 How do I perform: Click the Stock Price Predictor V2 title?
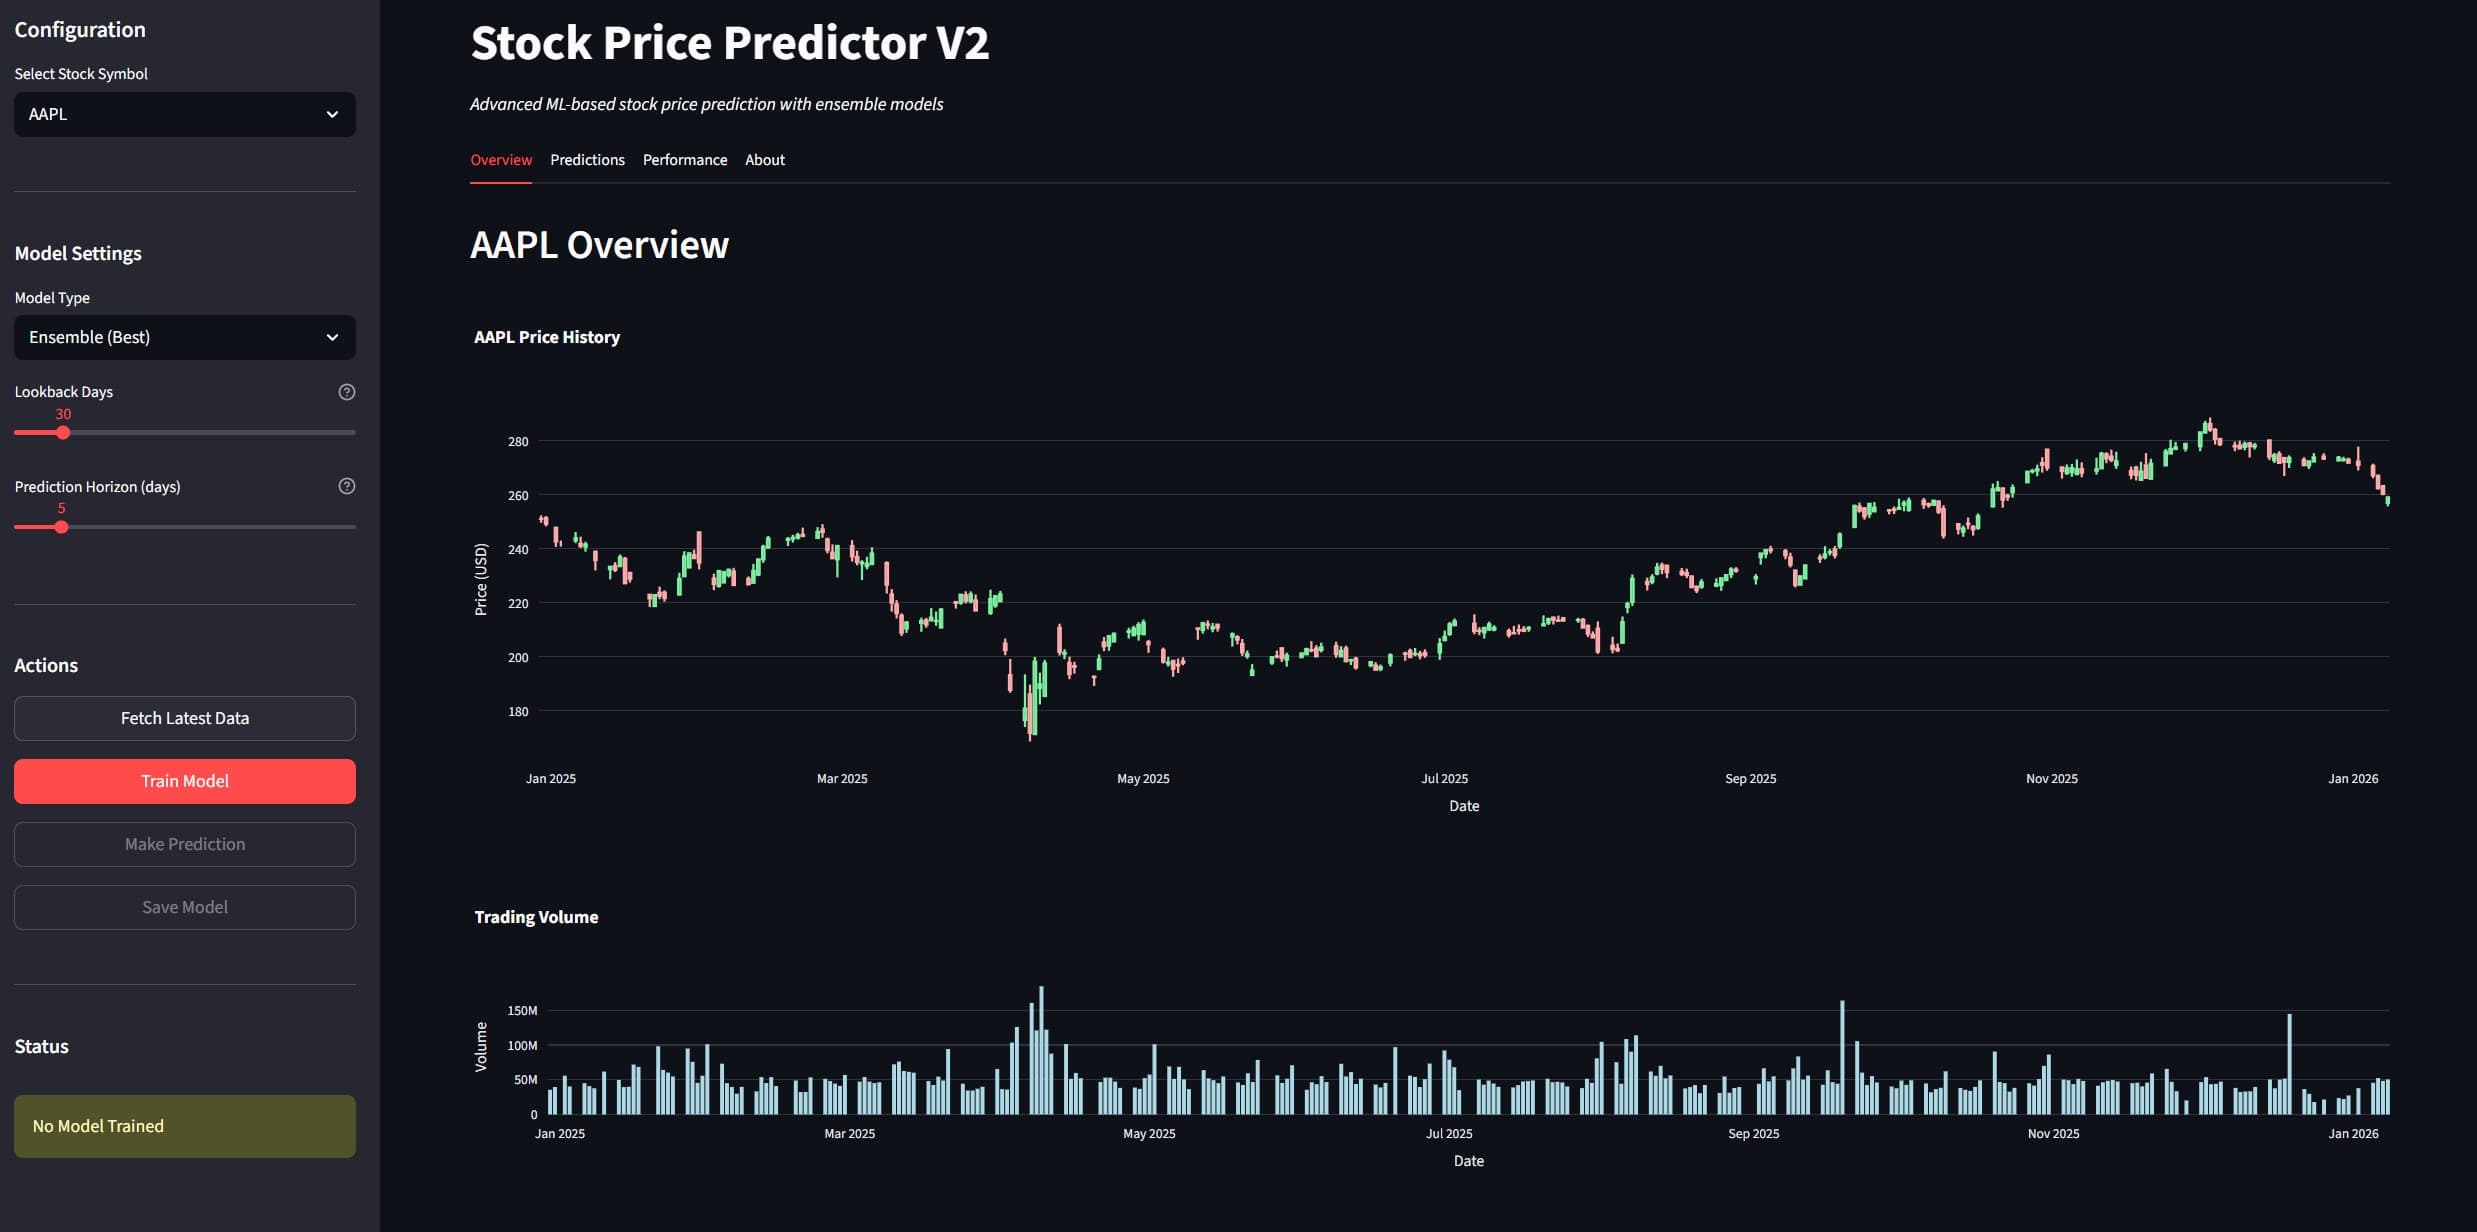coord(729,42)
